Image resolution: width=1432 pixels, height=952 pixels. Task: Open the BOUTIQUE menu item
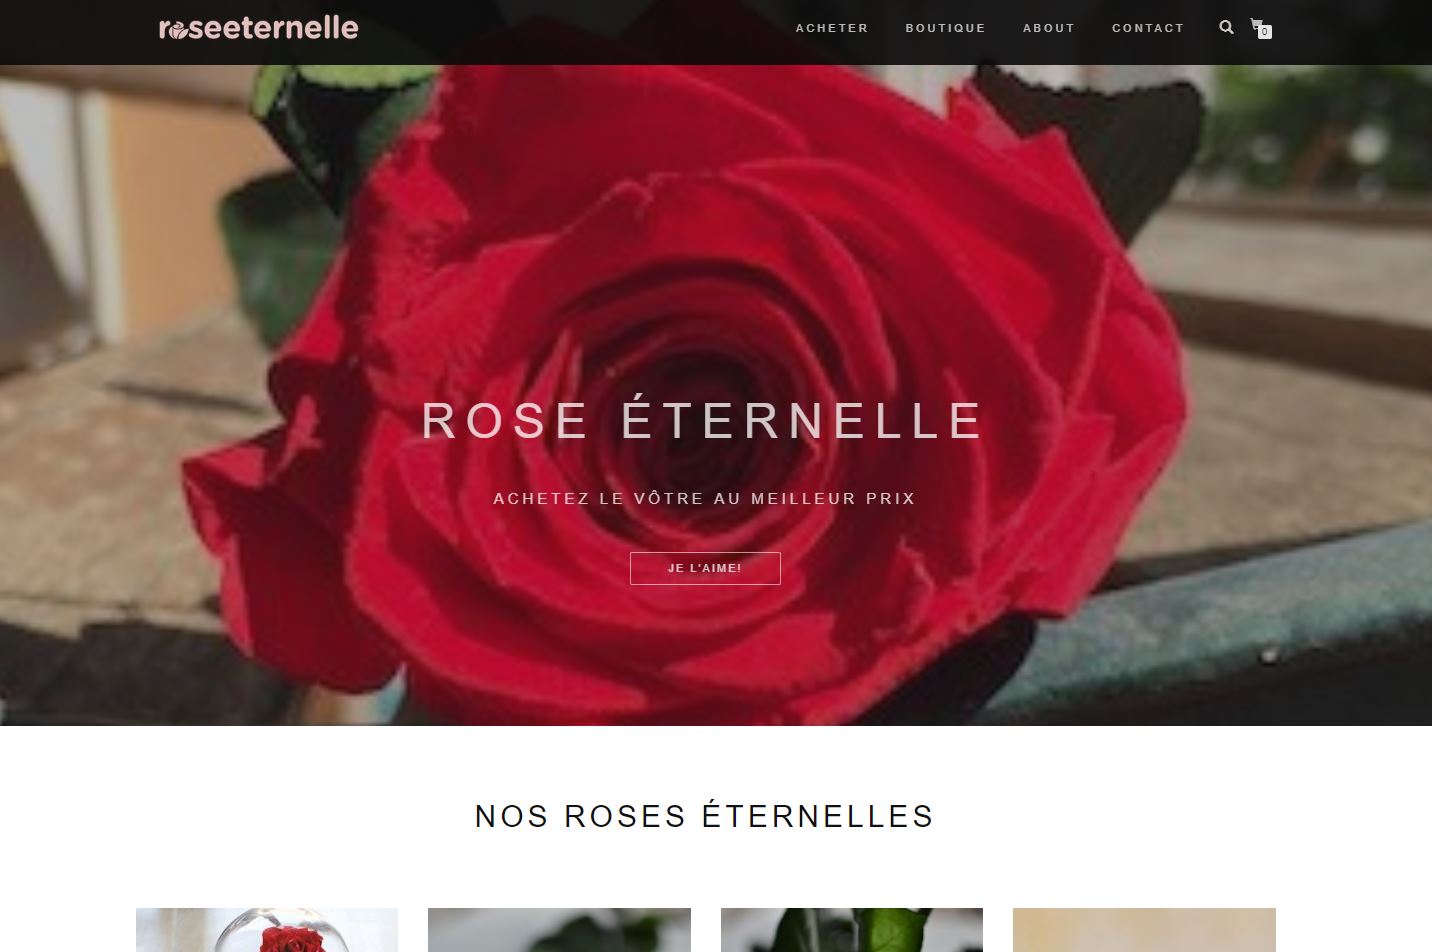pos(945,28)
